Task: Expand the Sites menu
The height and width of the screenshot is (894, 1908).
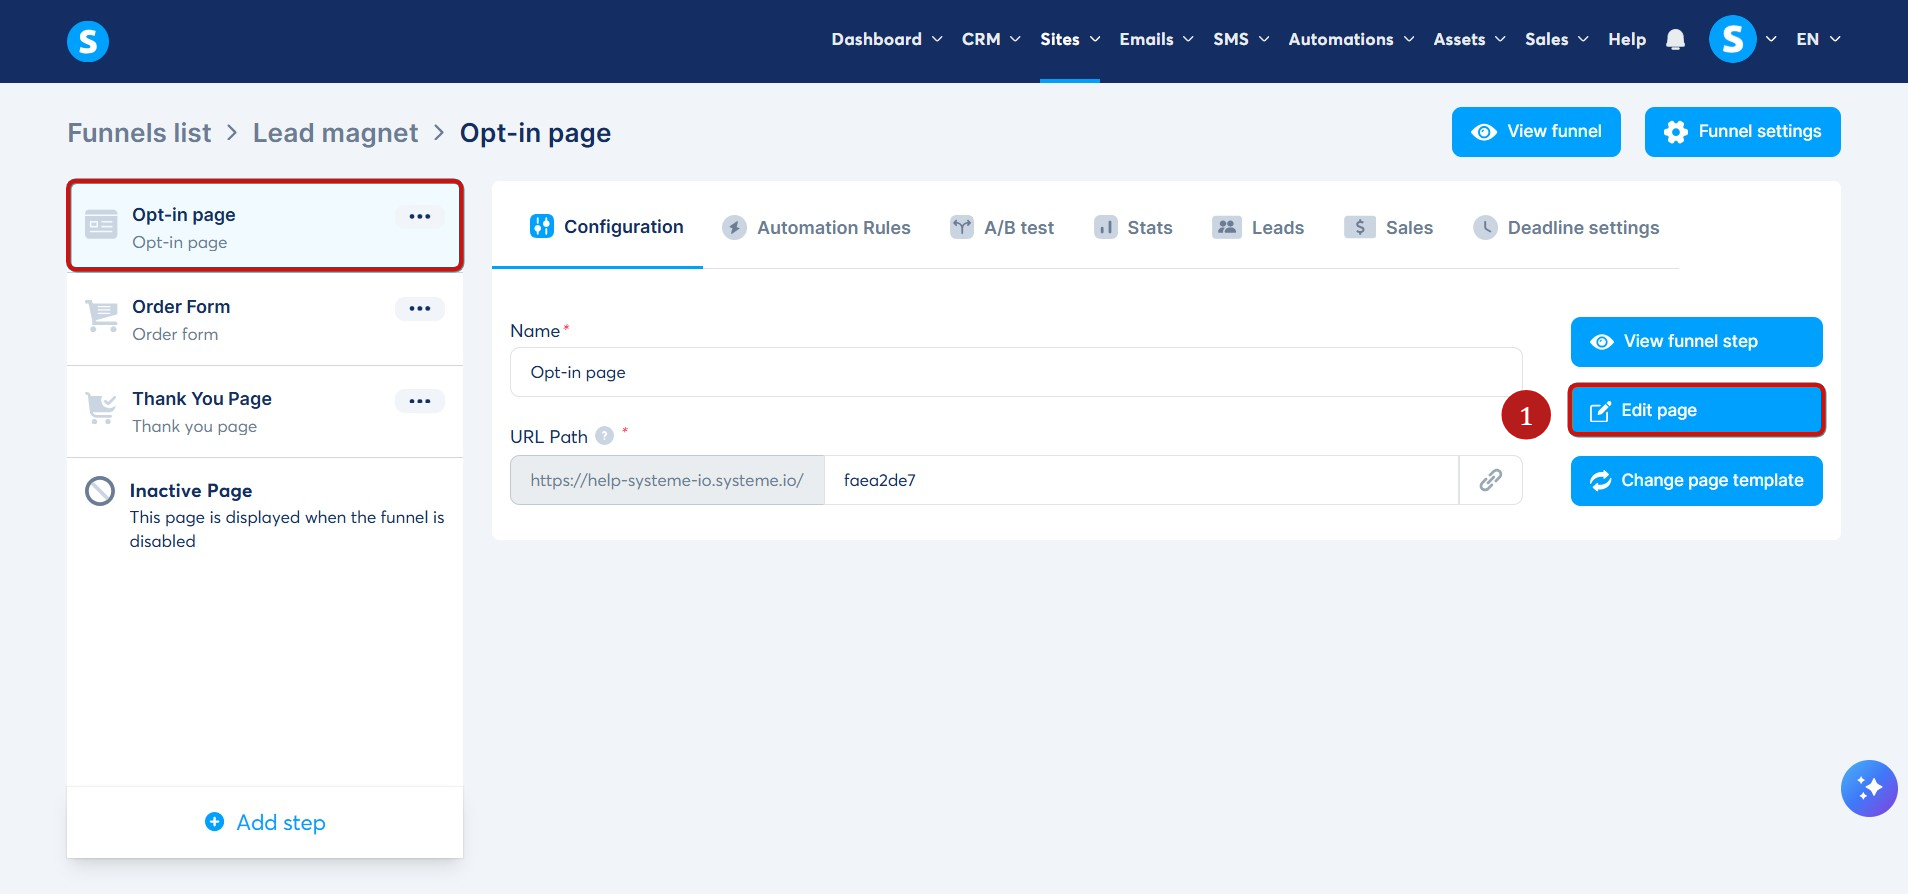Action: [x=1070, y=39]
